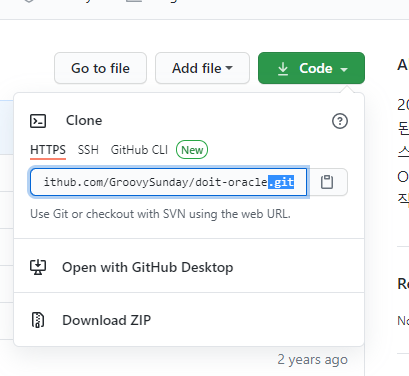Choose Download ZIP
This screenshot has height=376, width=409.
tap(189, 320)
